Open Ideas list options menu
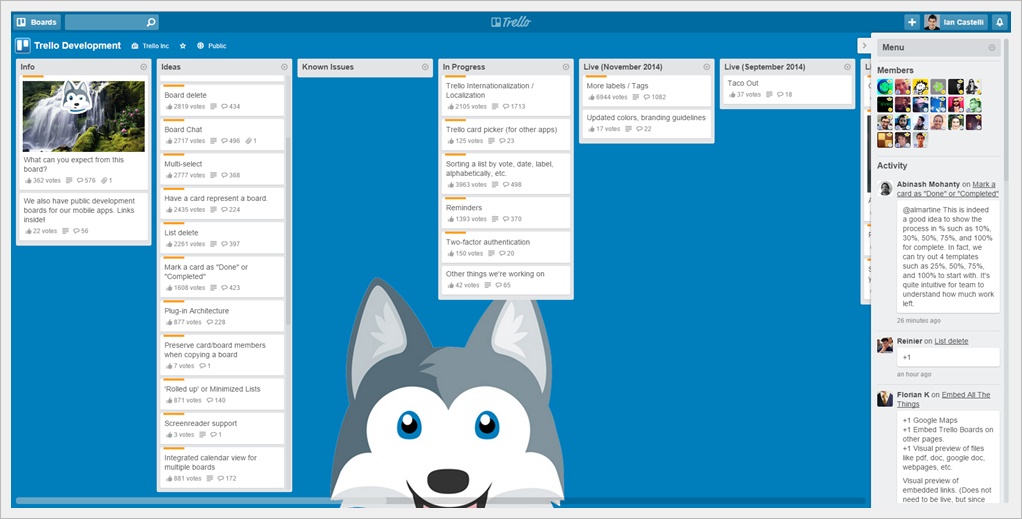This screenshot has height=519, width=1022. point(284,67)
